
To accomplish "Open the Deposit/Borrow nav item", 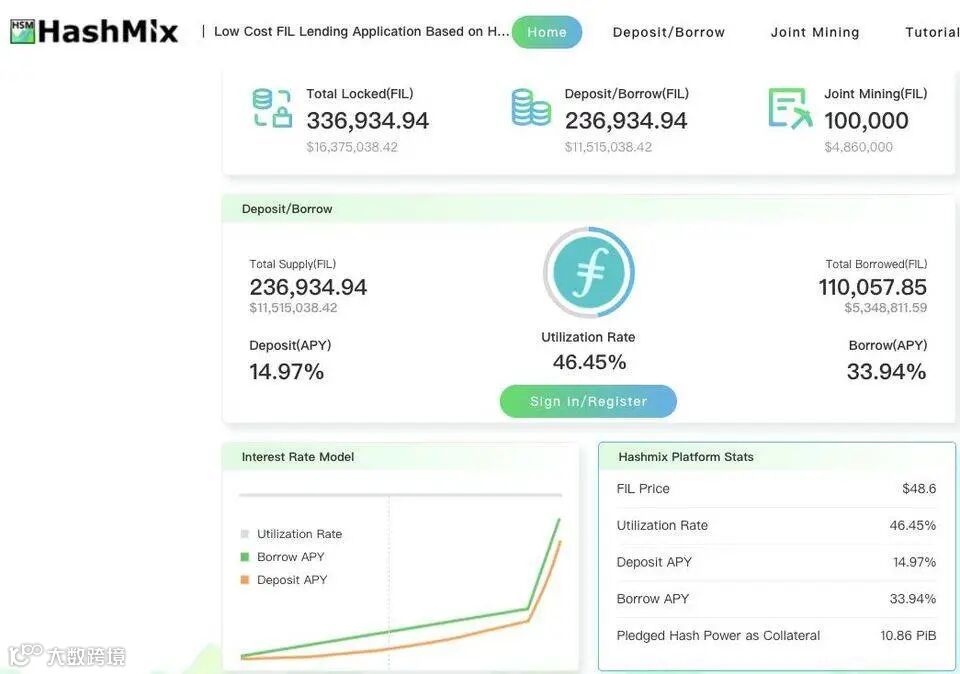I will tap(669, 32).
